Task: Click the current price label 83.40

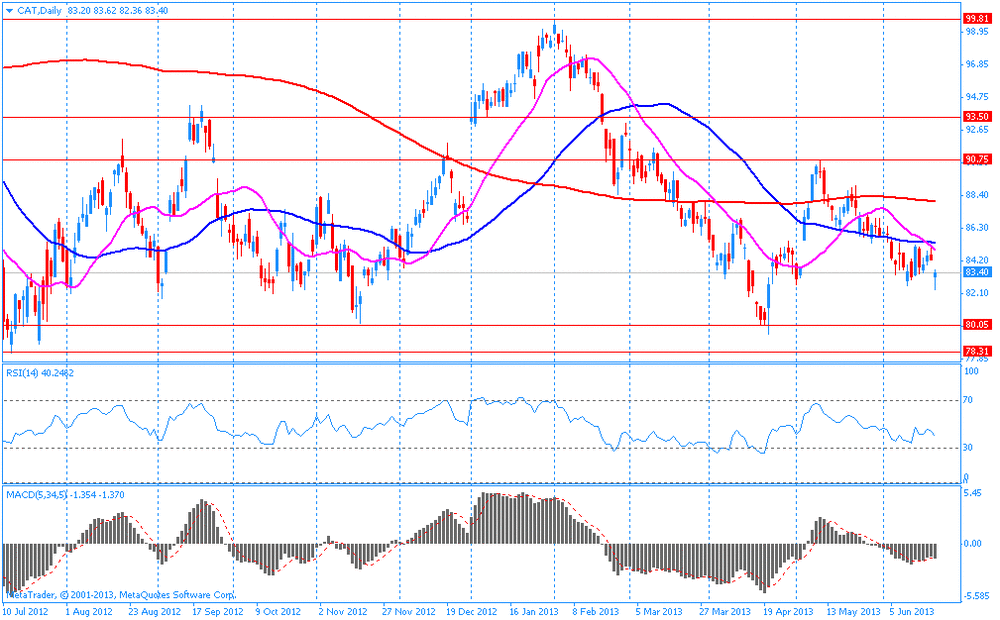Action: click(x=977, y=272)
